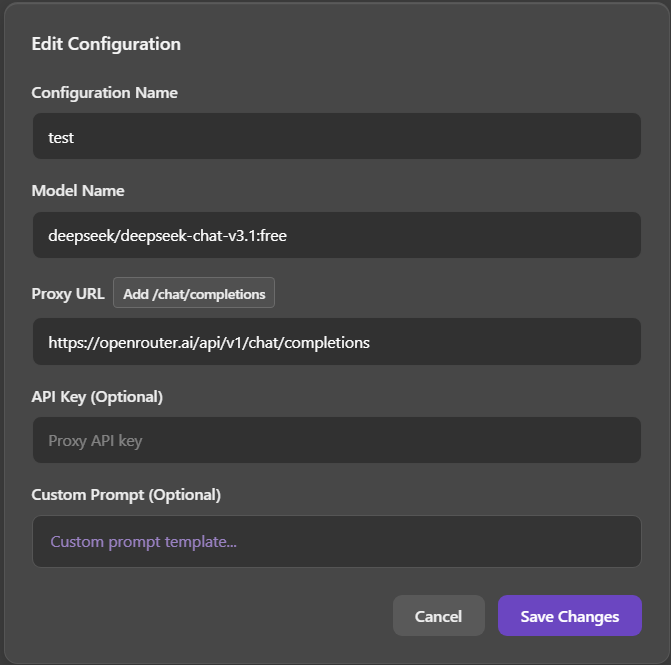Click the "Custom Prompt (Optional)" label
This screenshot has width=671, height=665.
[126, 494]
